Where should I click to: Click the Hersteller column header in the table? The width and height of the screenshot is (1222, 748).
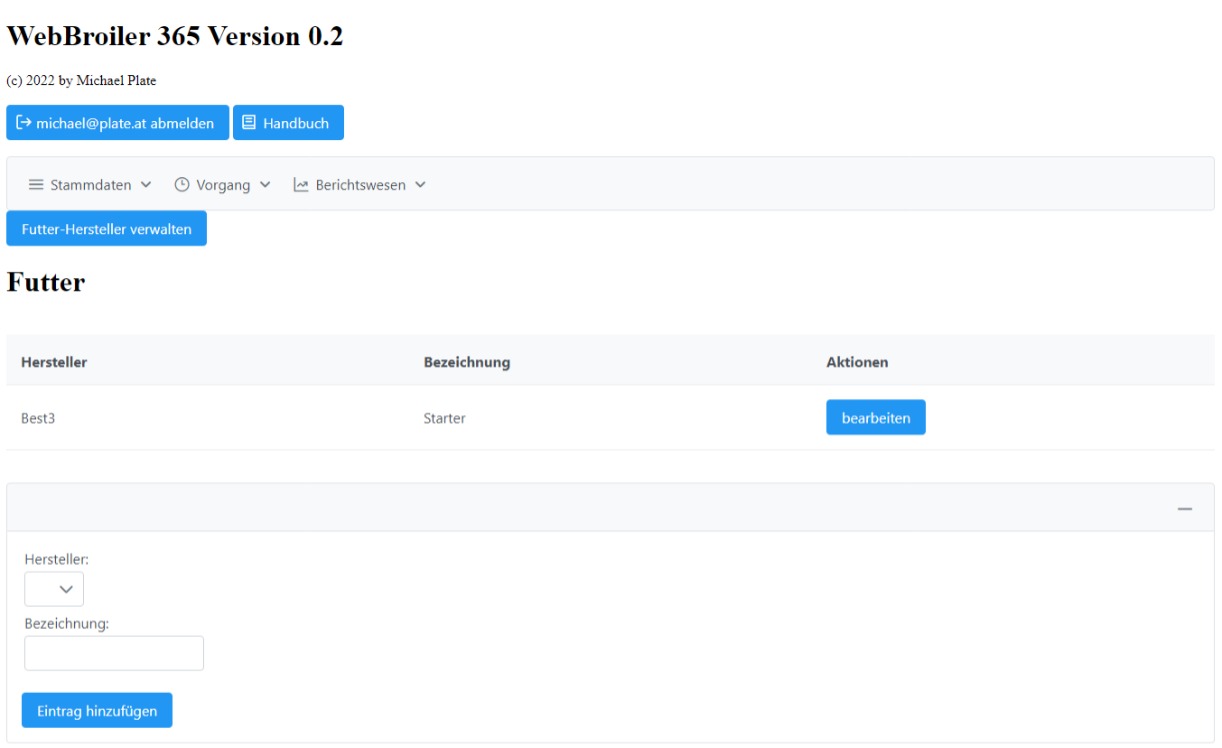[53, 362]
